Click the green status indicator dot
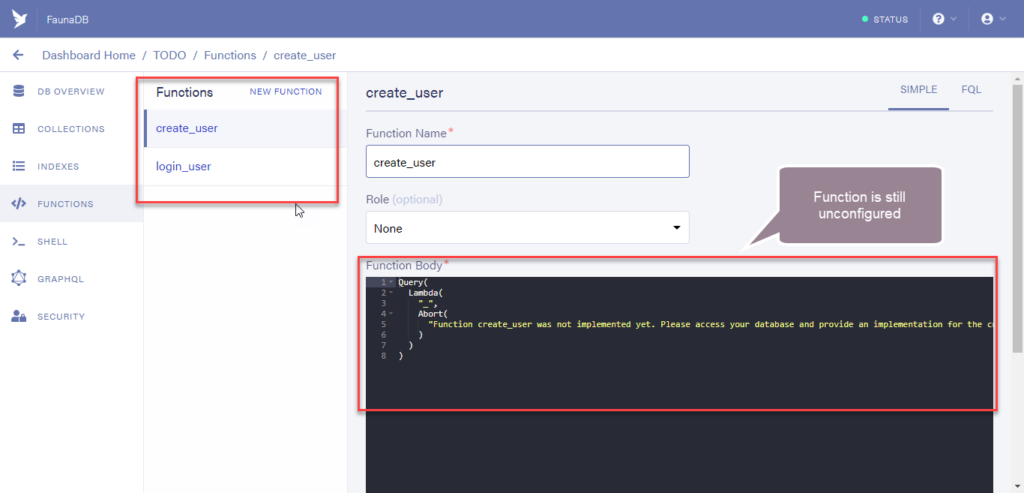This screenshot has height=493, width=1024. click(865, 19)
